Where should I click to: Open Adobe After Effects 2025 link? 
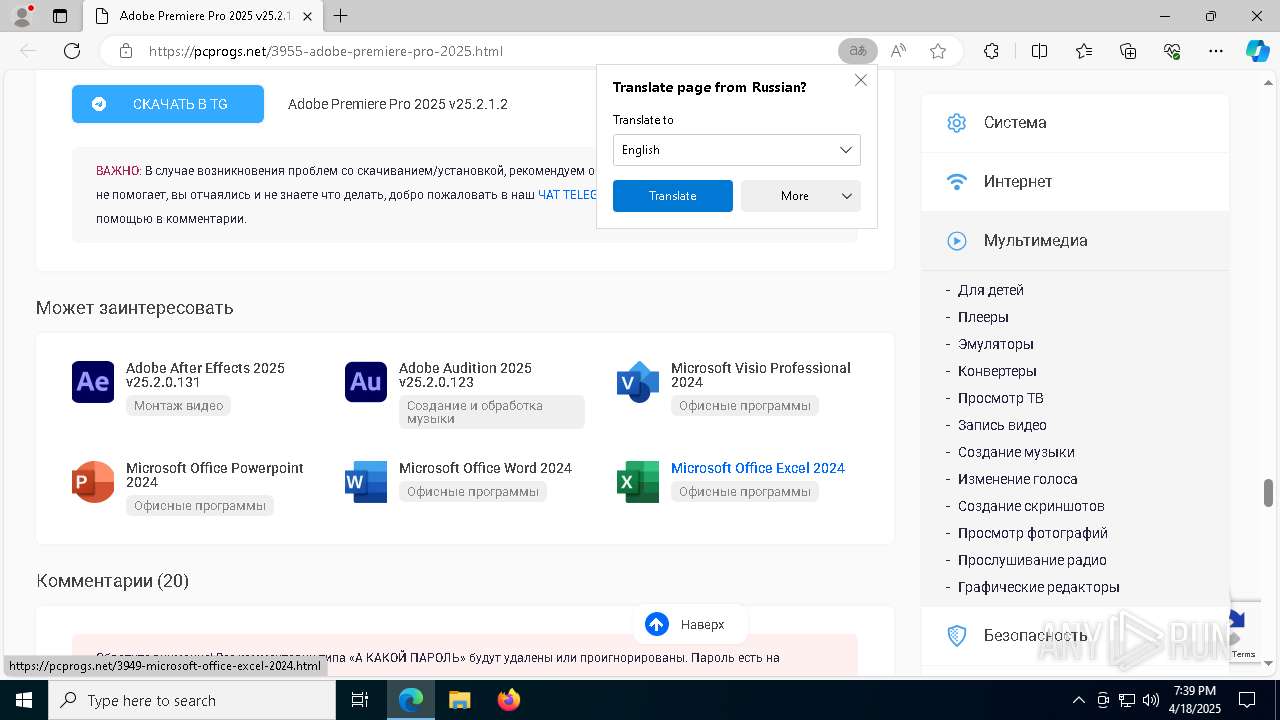(205, 375)
